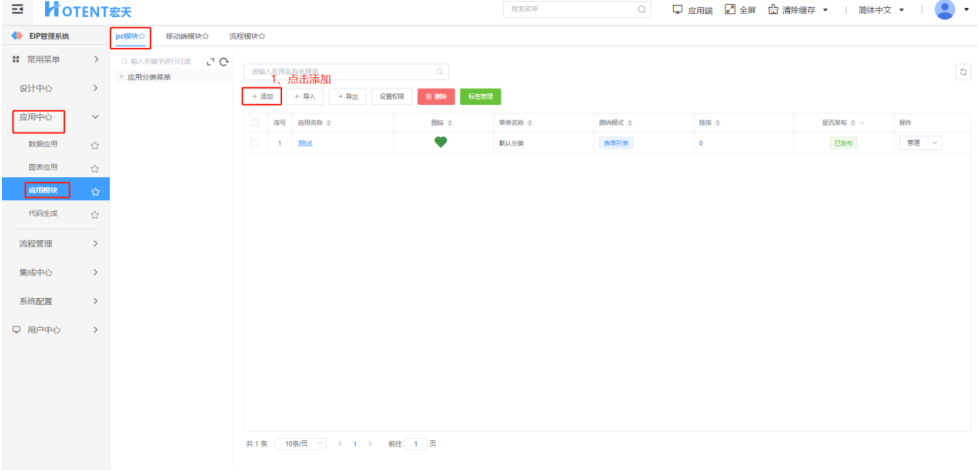
Task: Focus the top 搜索菜单 search box
Action: coord(576,9)
